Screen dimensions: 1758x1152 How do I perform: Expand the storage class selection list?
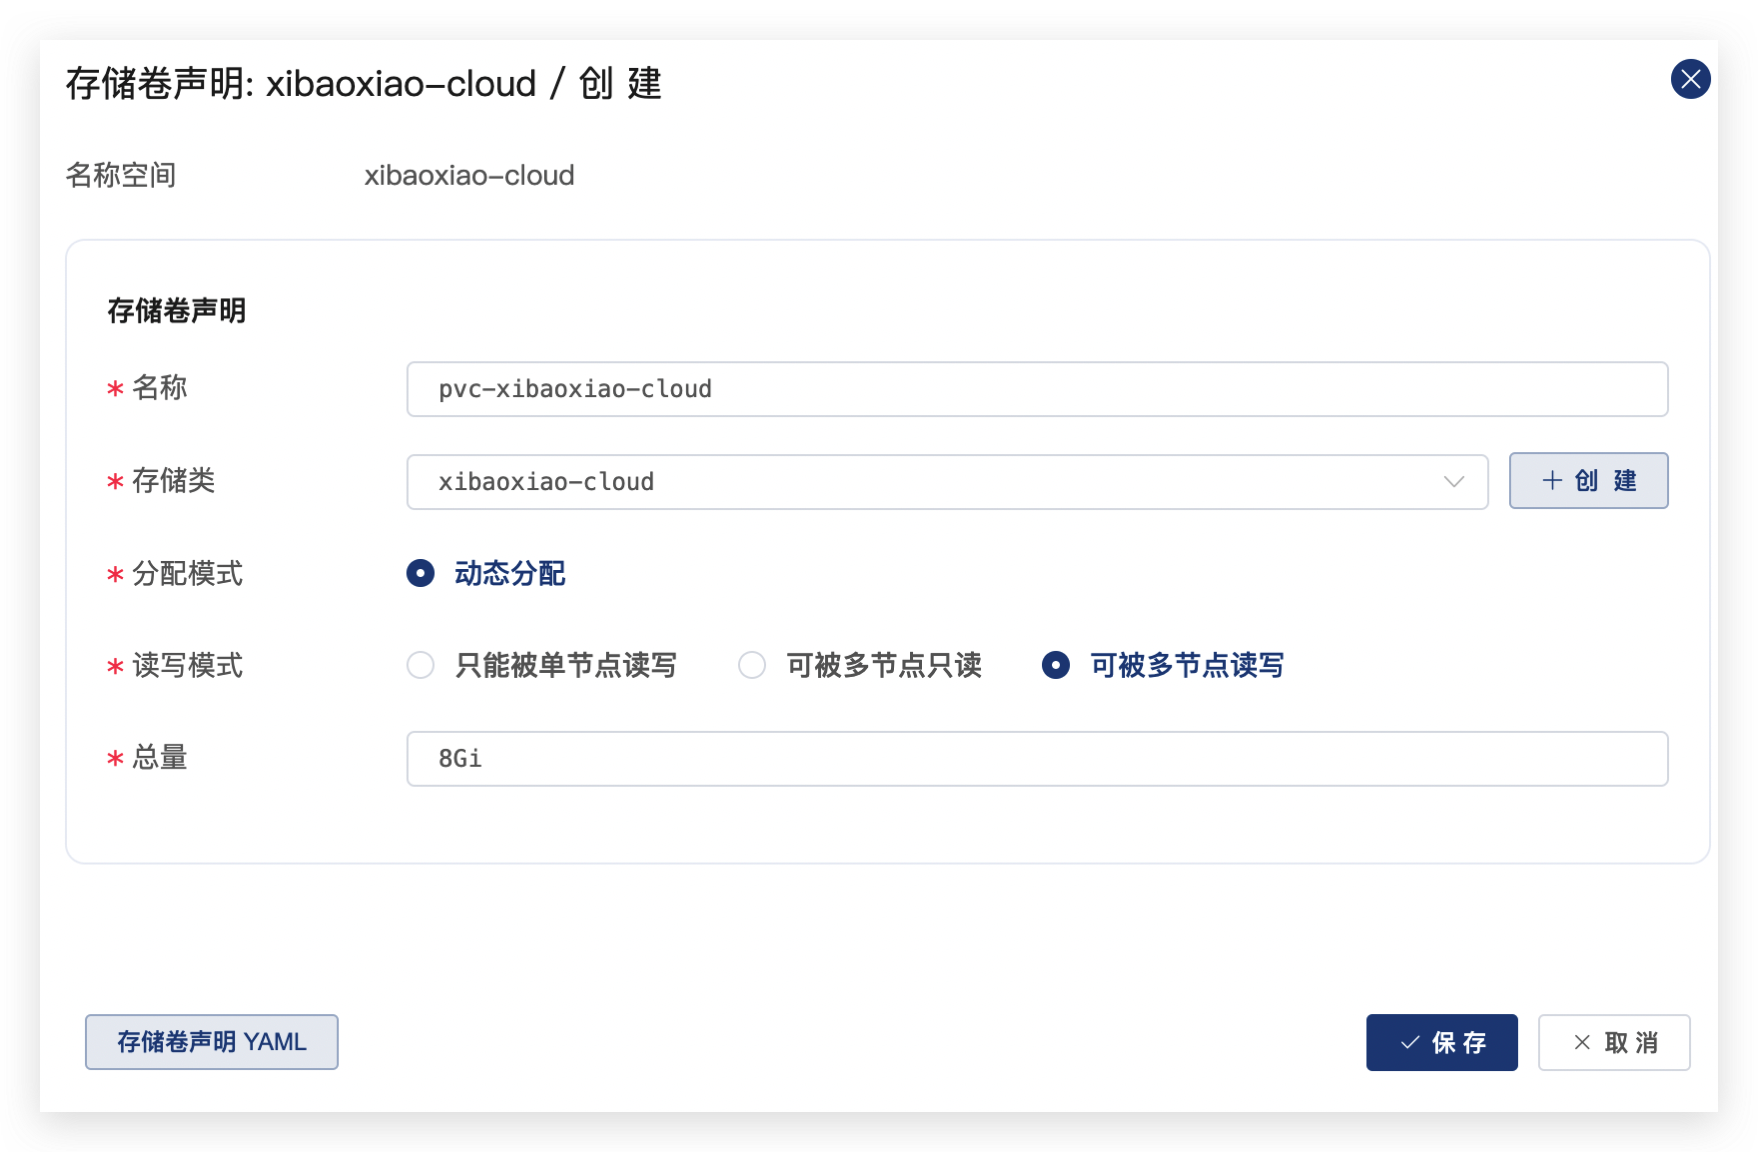[1456, 482]
